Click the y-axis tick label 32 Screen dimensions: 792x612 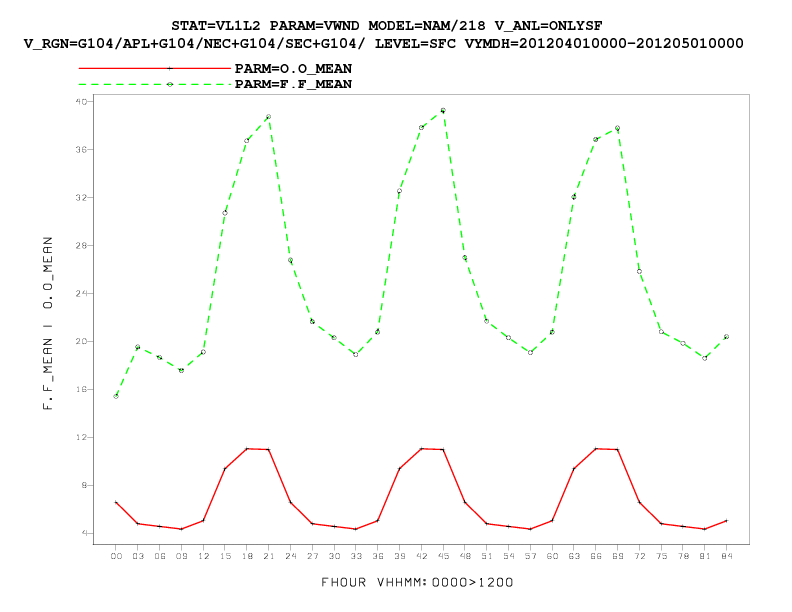point(81,197)
